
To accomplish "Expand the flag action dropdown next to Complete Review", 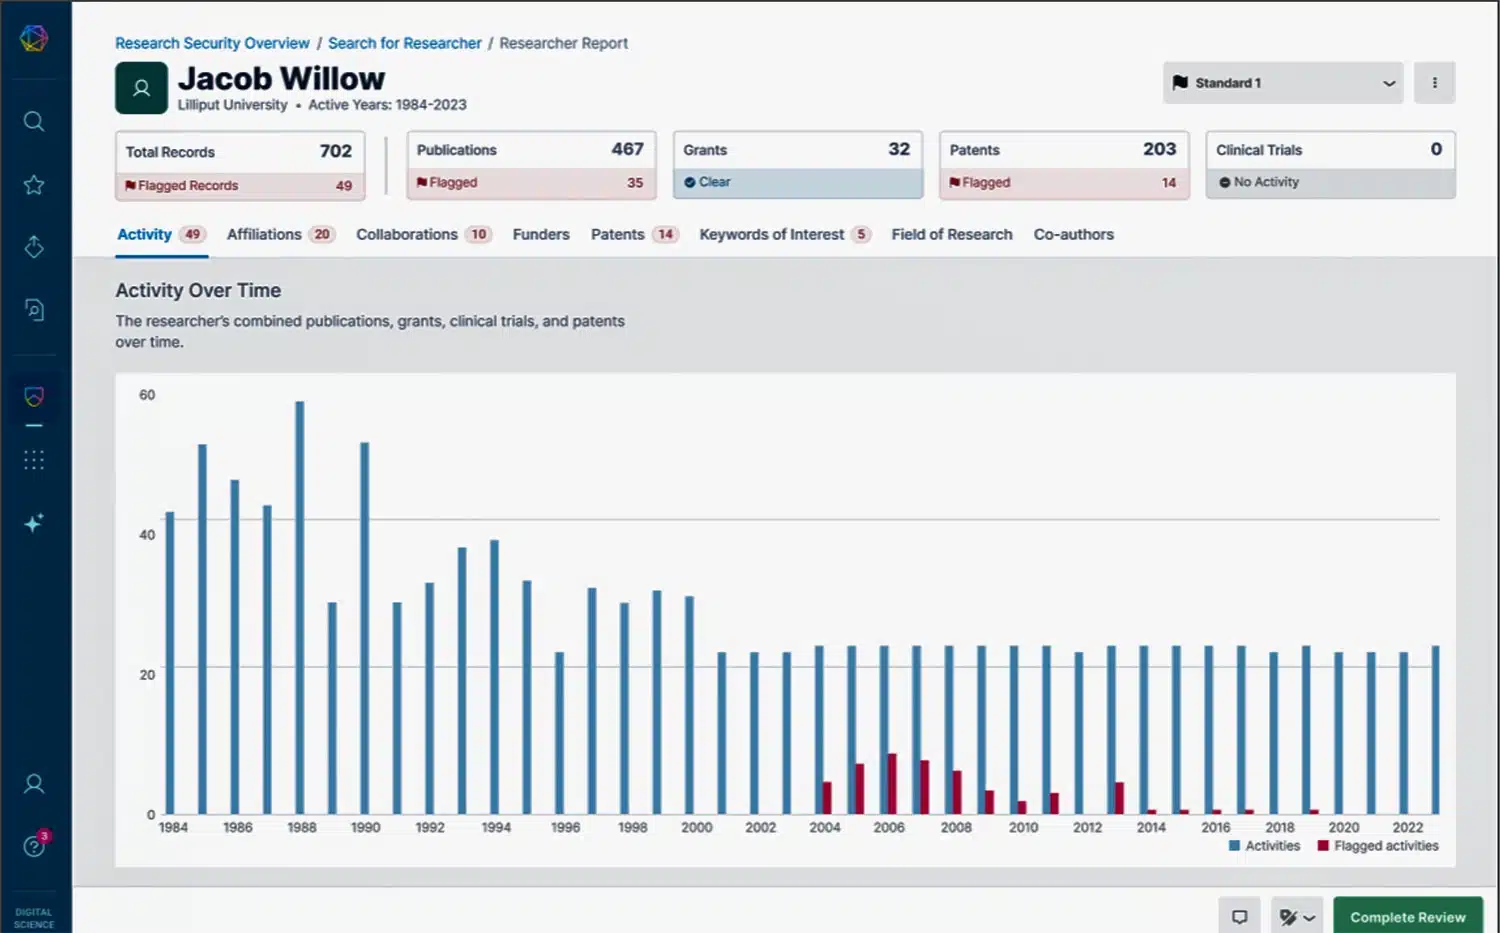I will [x=1298, y=917].
